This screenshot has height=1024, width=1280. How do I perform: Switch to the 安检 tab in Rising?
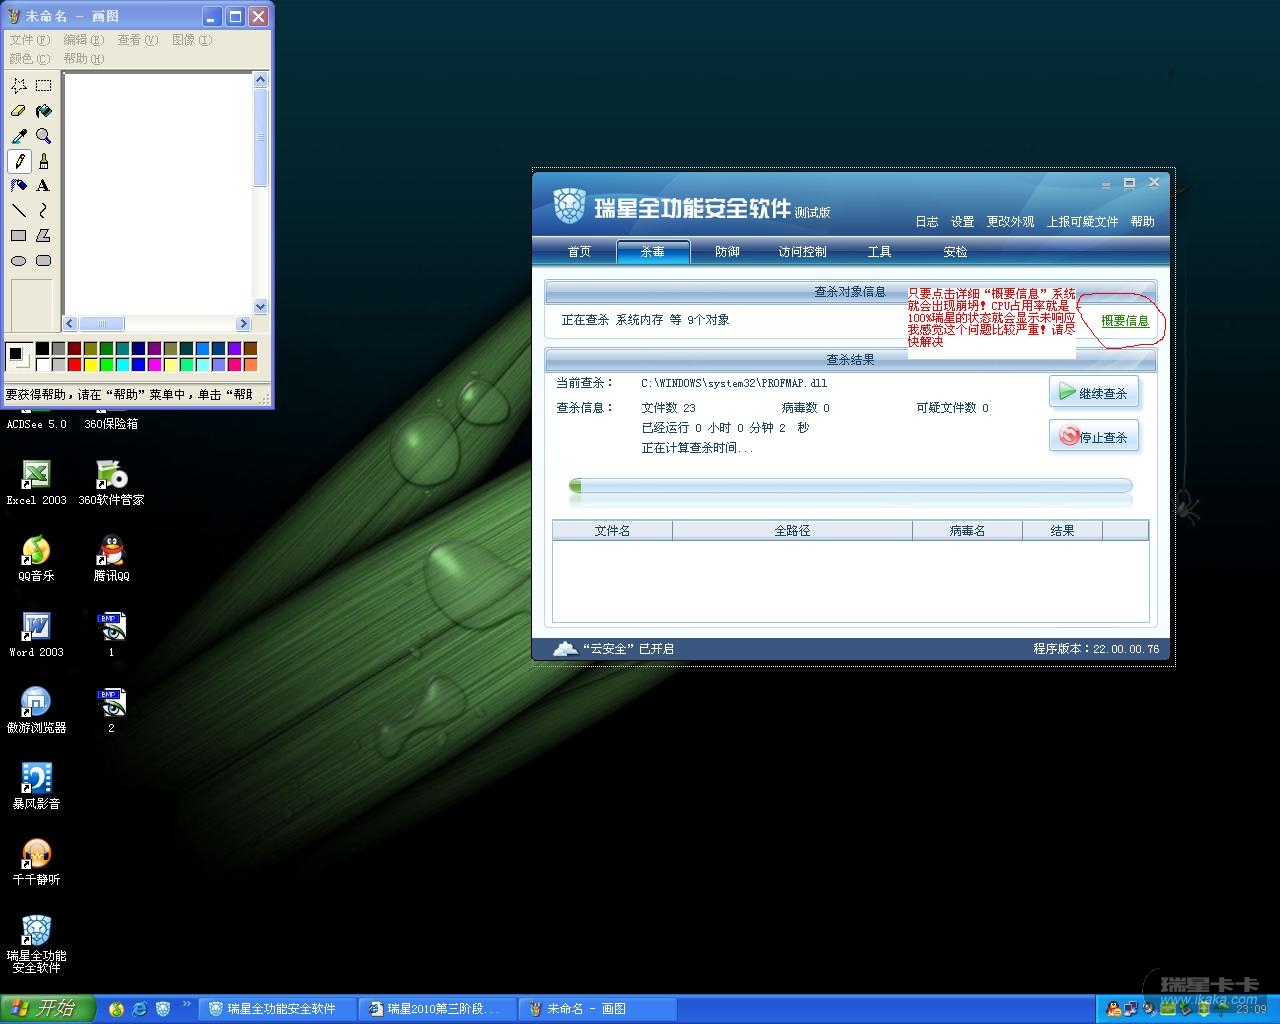pyautogui.click(x=955, y=252)
